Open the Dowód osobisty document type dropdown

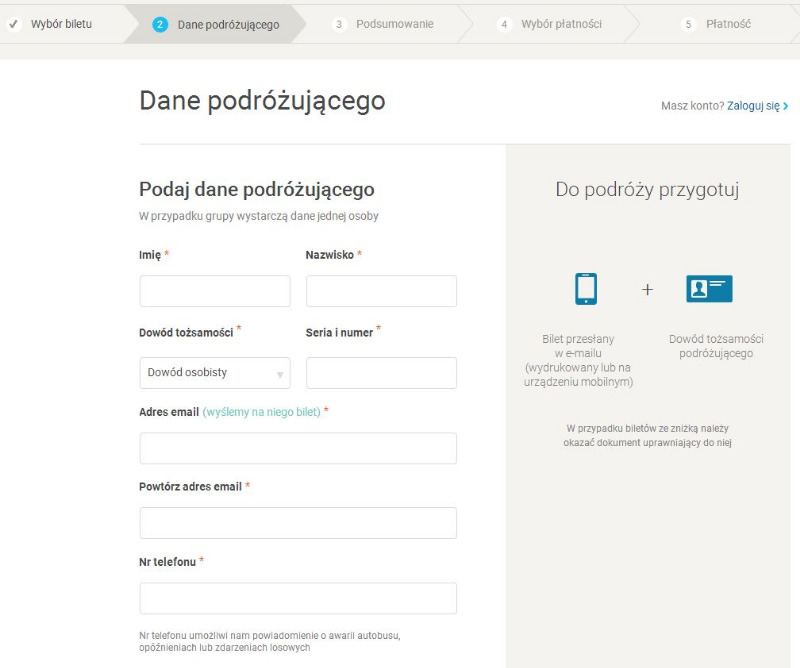click(x=214, y=373)
